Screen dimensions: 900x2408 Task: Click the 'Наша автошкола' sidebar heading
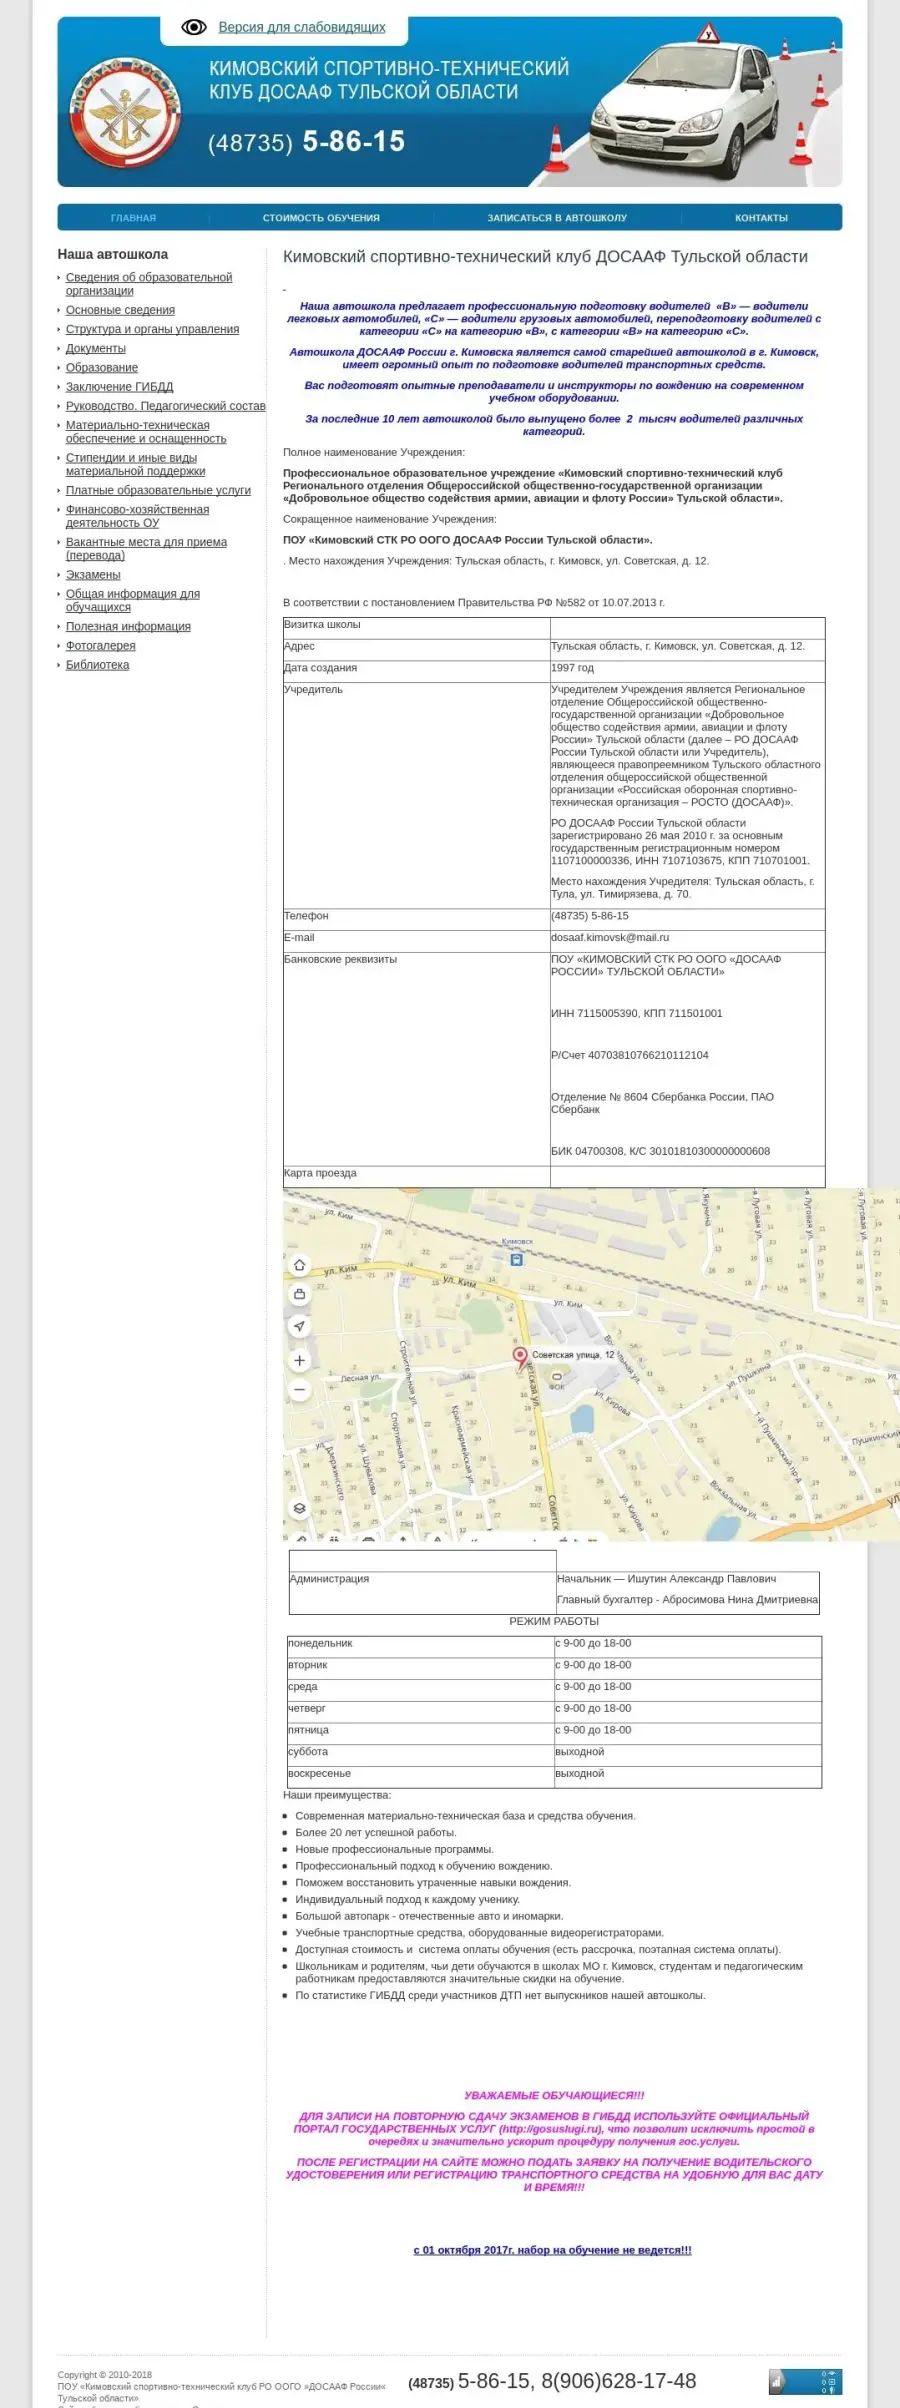113,254
